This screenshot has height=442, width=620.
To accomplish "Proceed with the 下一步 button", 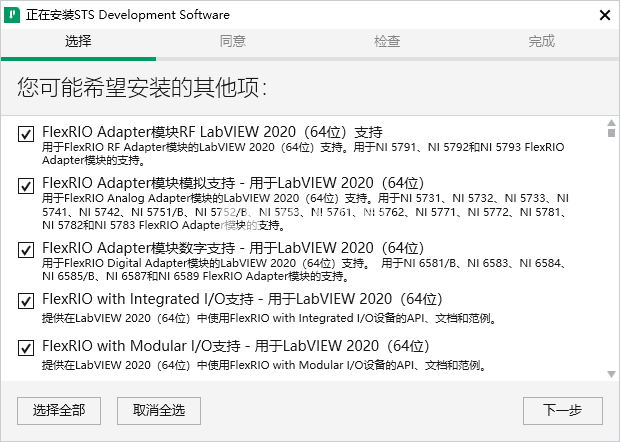I will (563, 411).
